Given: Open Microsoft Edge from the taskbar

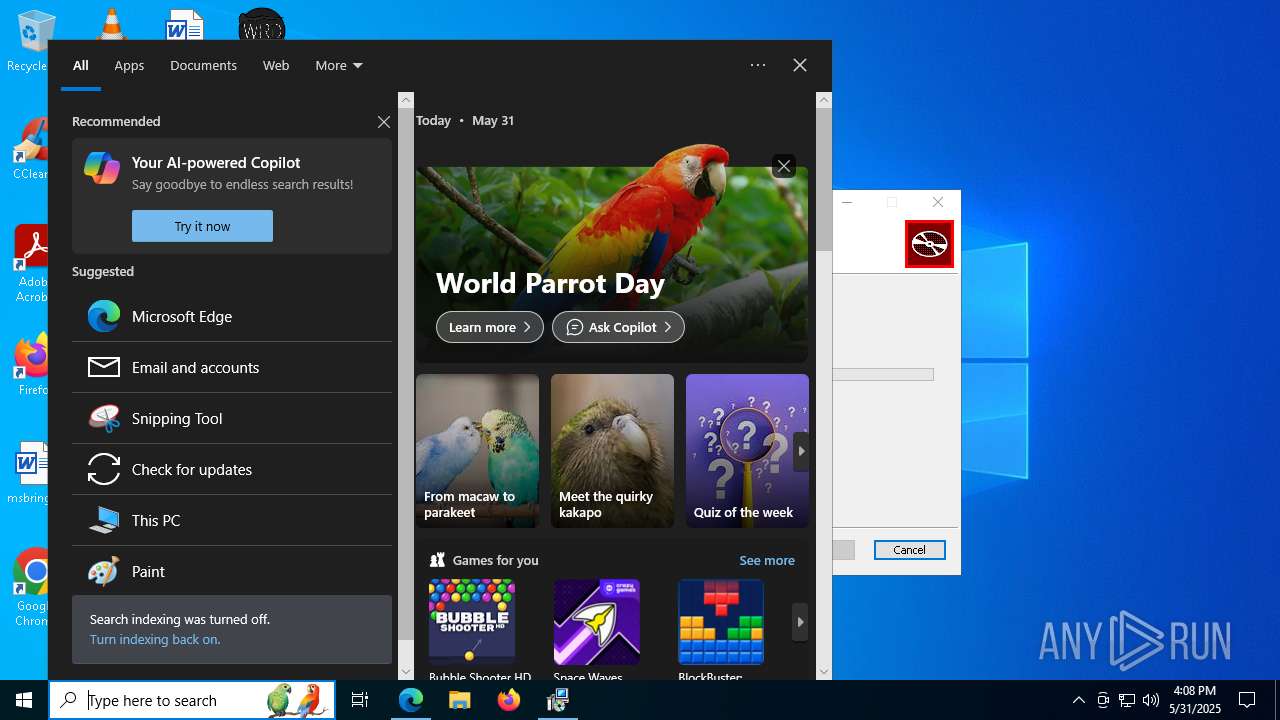Looking at the screenshot, I should pyautogui.click(x=411, y=700).
